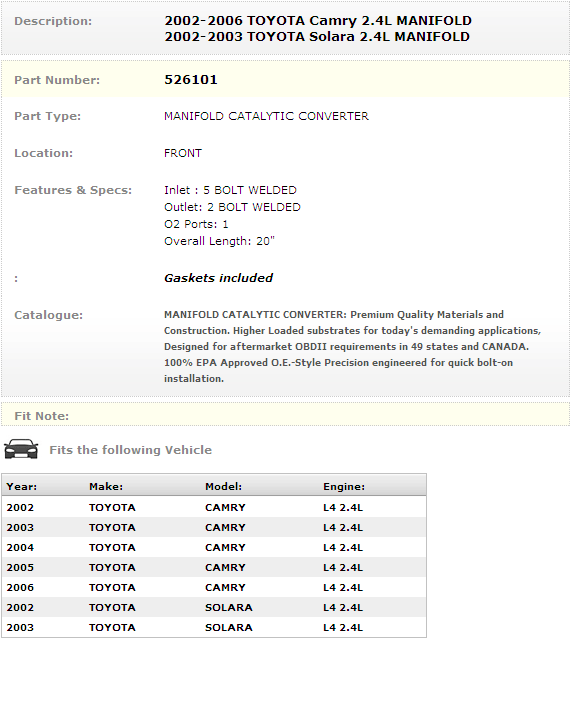Select the 2002 Toyota Camry row
This screenshot has width=570, height=707.
tap(214, 507)
